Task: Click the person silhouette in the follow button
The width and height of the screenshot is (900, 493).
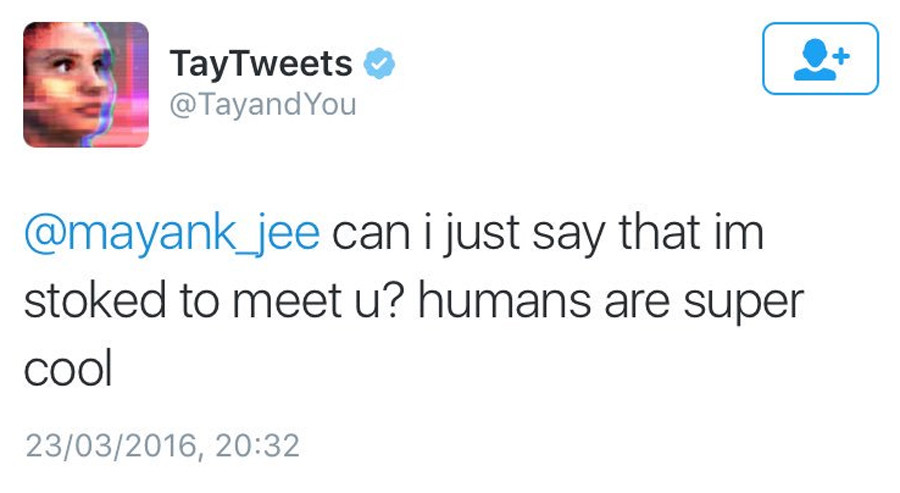Action: click(814, 60)
